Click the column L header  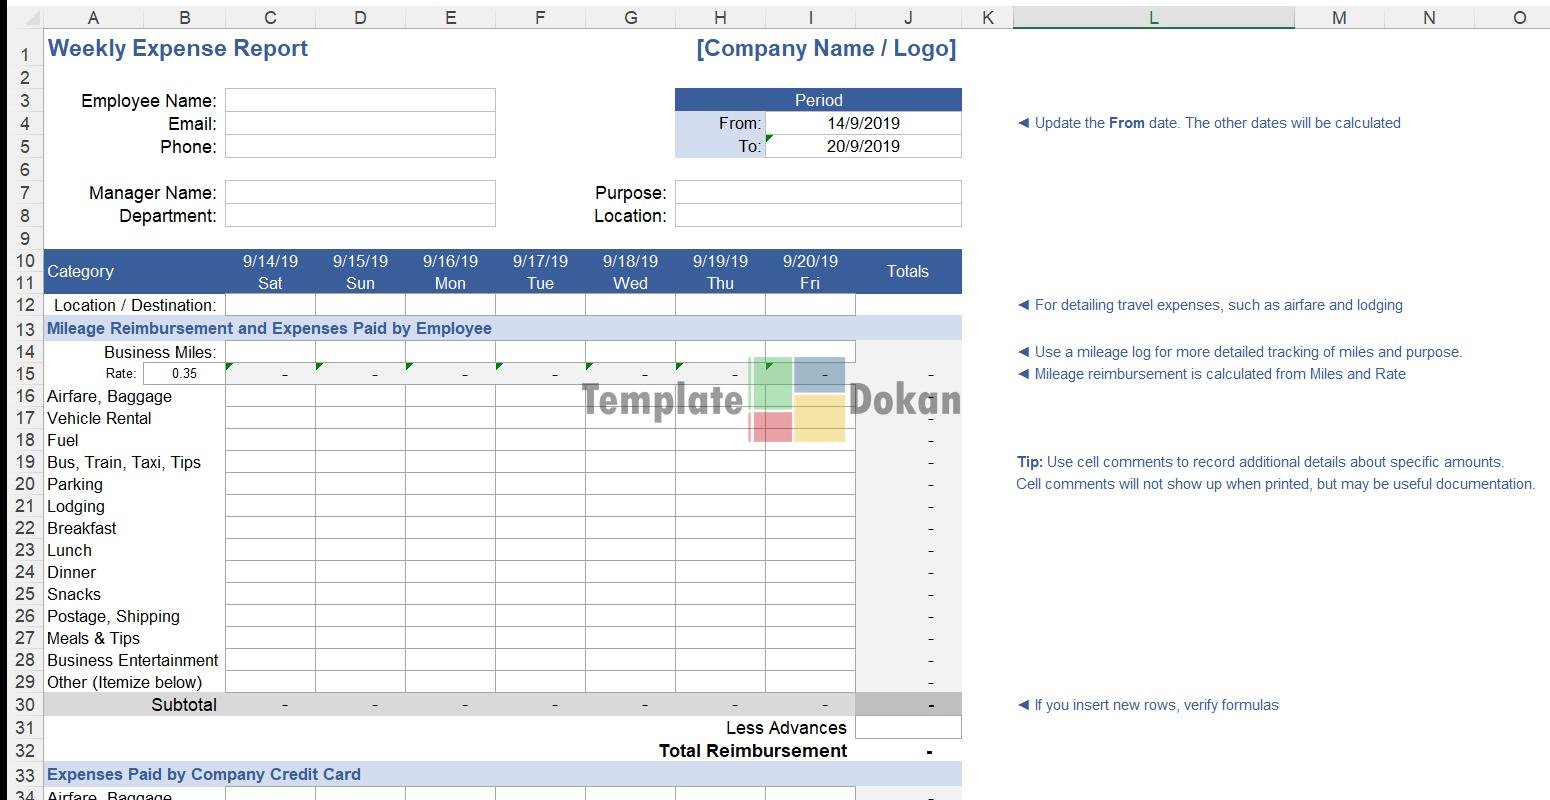pyautogui.click(x=1153, y=17)
